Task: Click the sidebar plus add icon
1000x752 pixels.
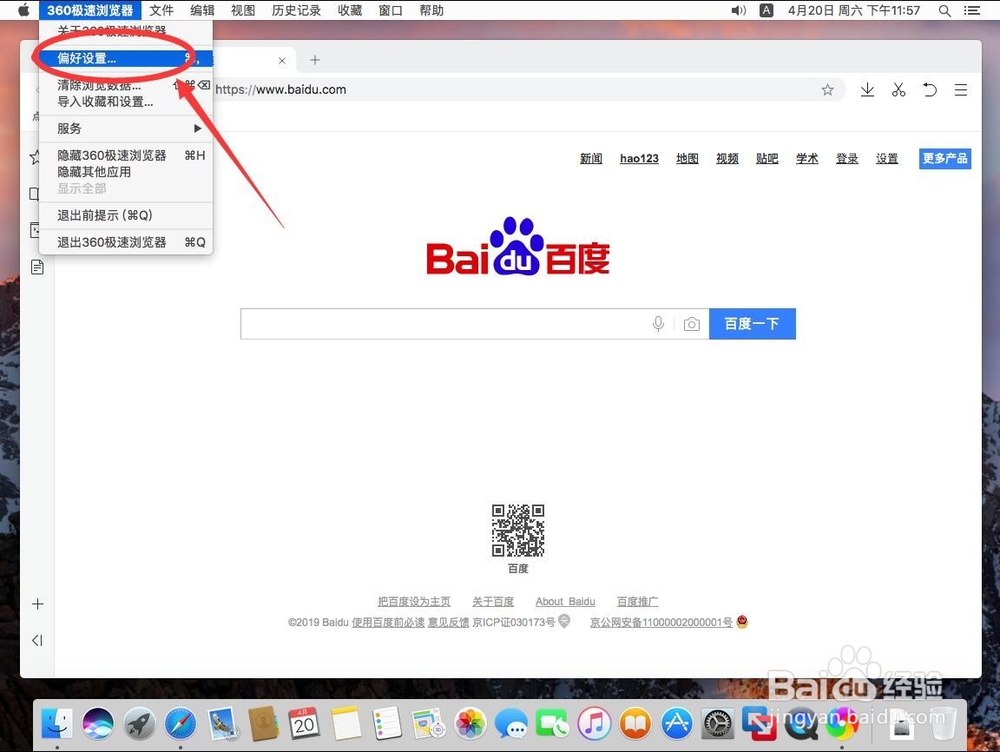Action: [38, 604]
